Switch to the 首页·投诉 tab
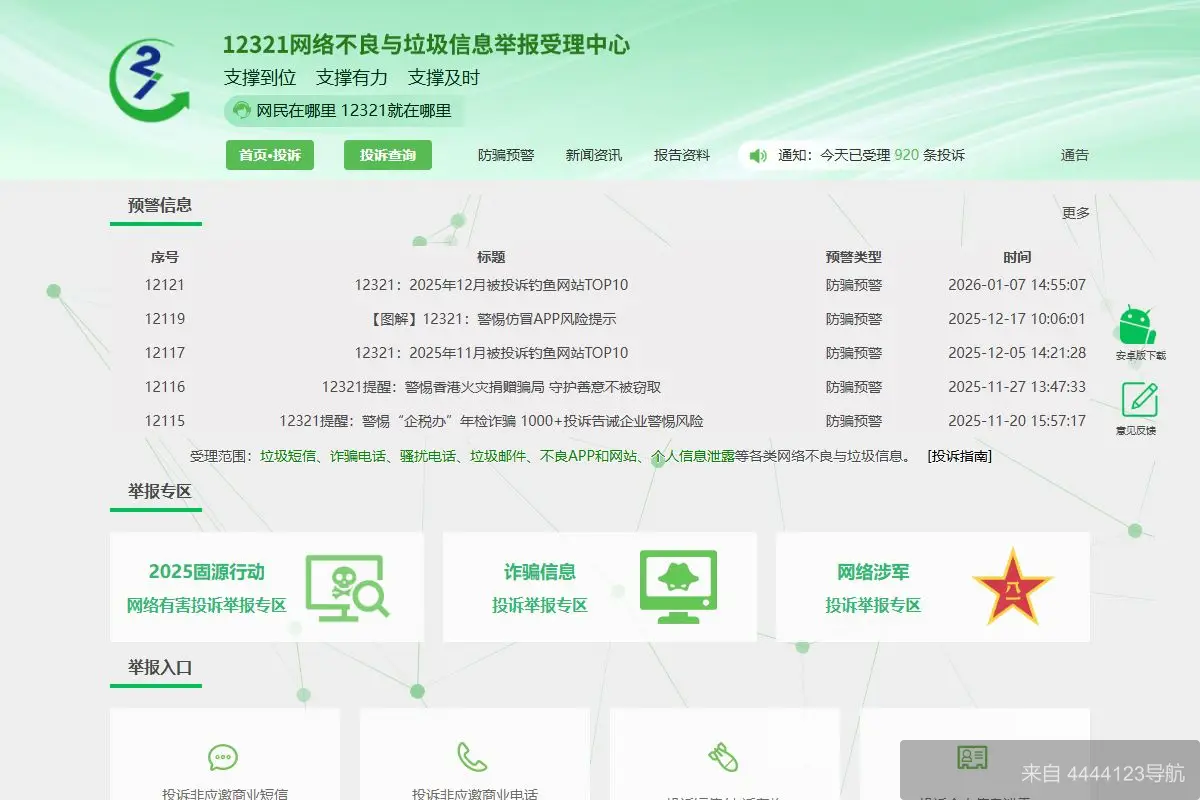The image size is (1200, 800). point(269,155)
